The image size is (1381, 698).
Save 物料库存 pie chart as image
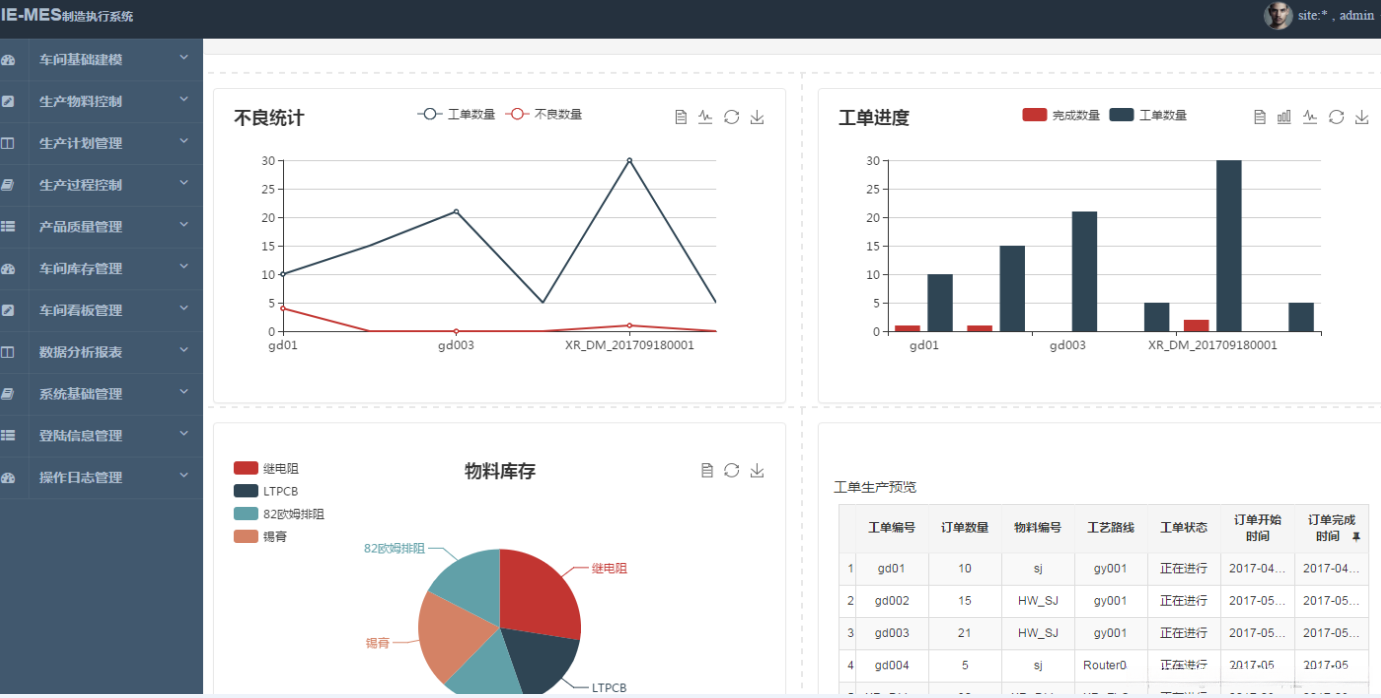click(757, 470)
